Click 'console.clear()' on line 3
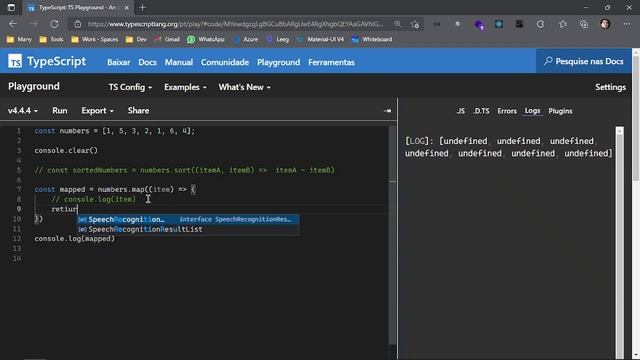The height and width of the screenshot is (360, 640). click(x=66, y=151)
